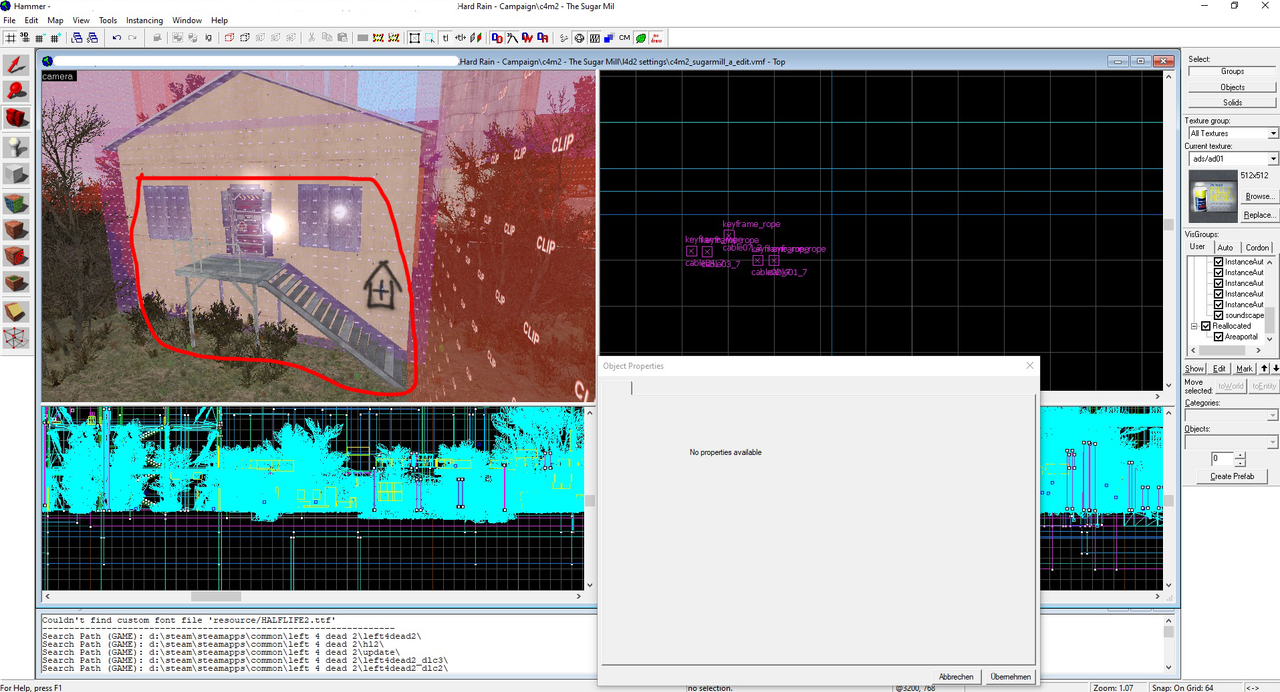Switch to the Cordon visgroups tab
The height and width of the screenshot is (692, 1280).
[x=1257, y=247]
